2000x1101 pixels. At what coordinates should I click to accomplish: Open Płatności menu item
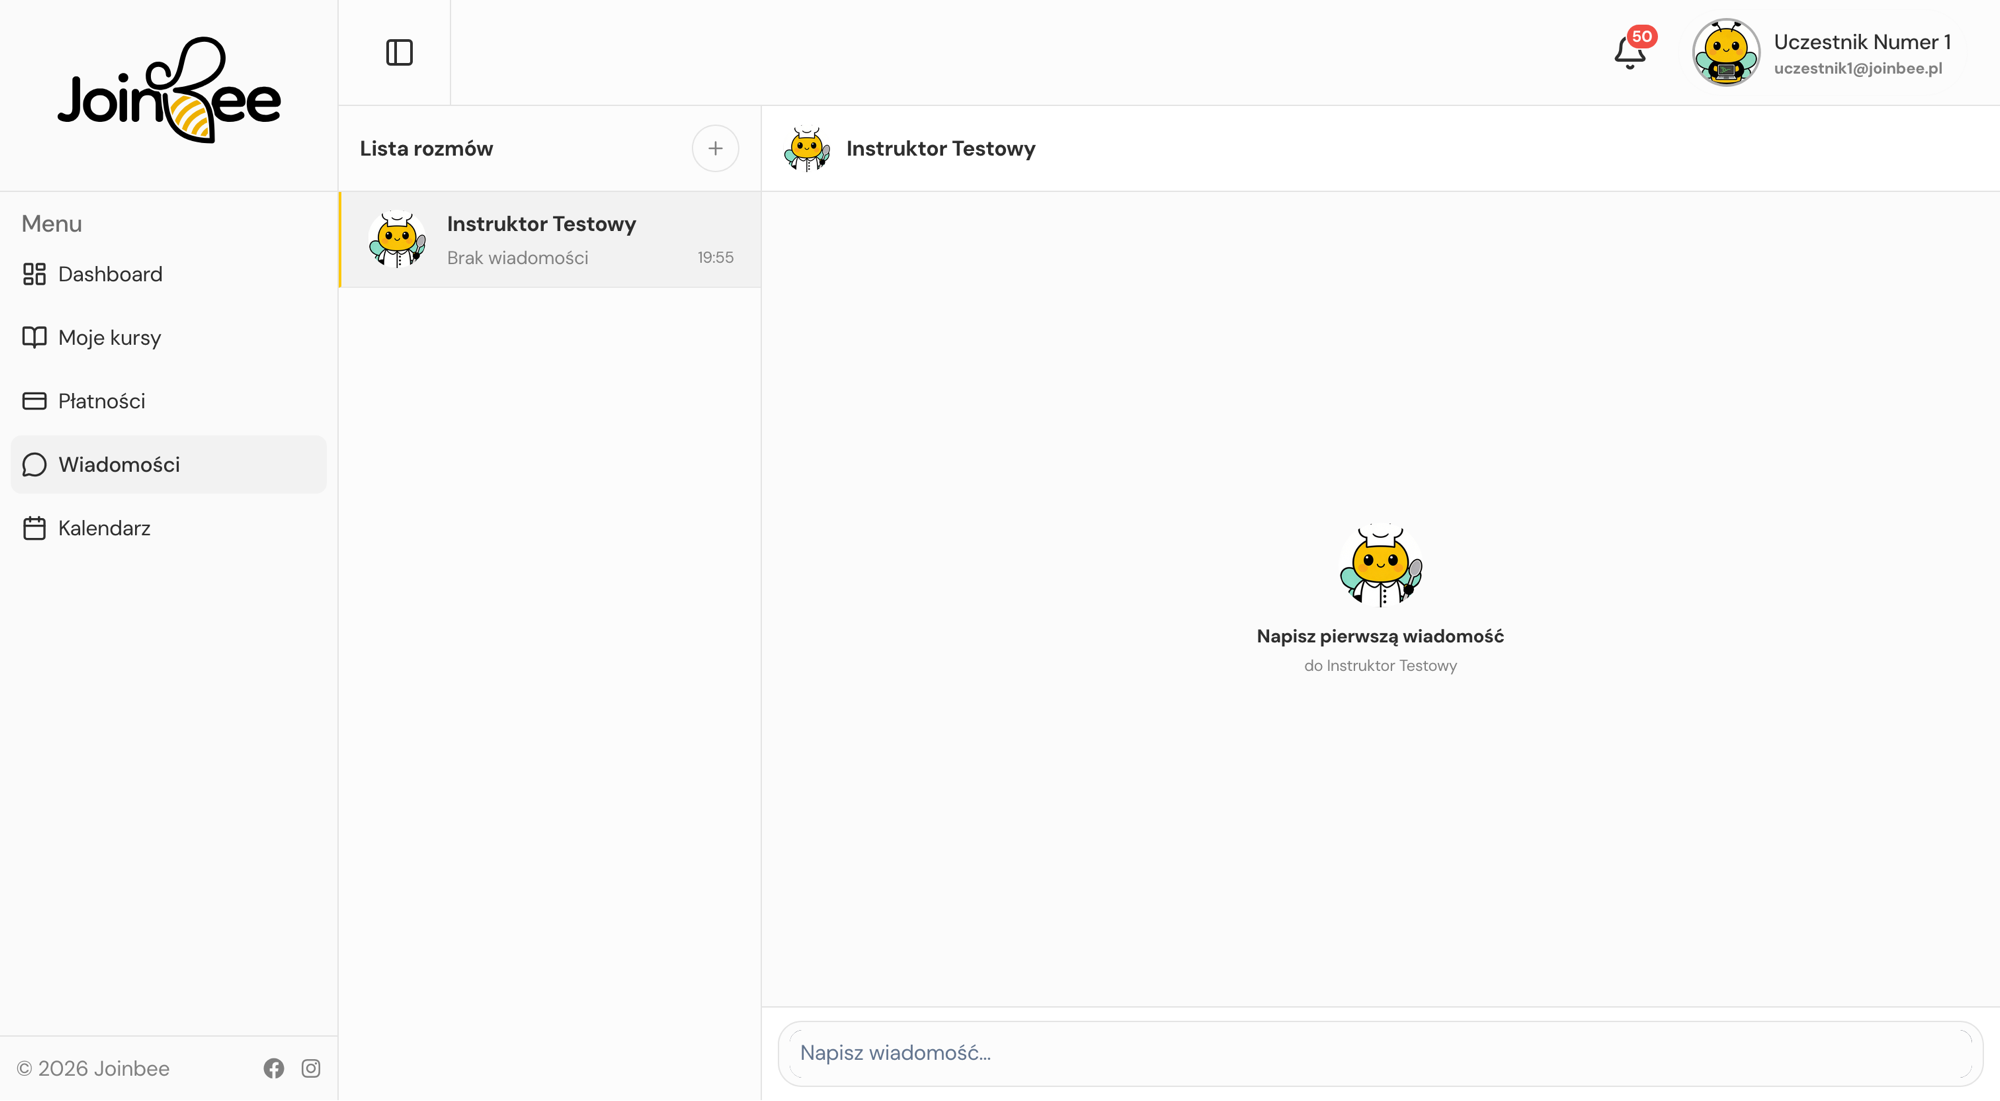(x=168, y=401)
